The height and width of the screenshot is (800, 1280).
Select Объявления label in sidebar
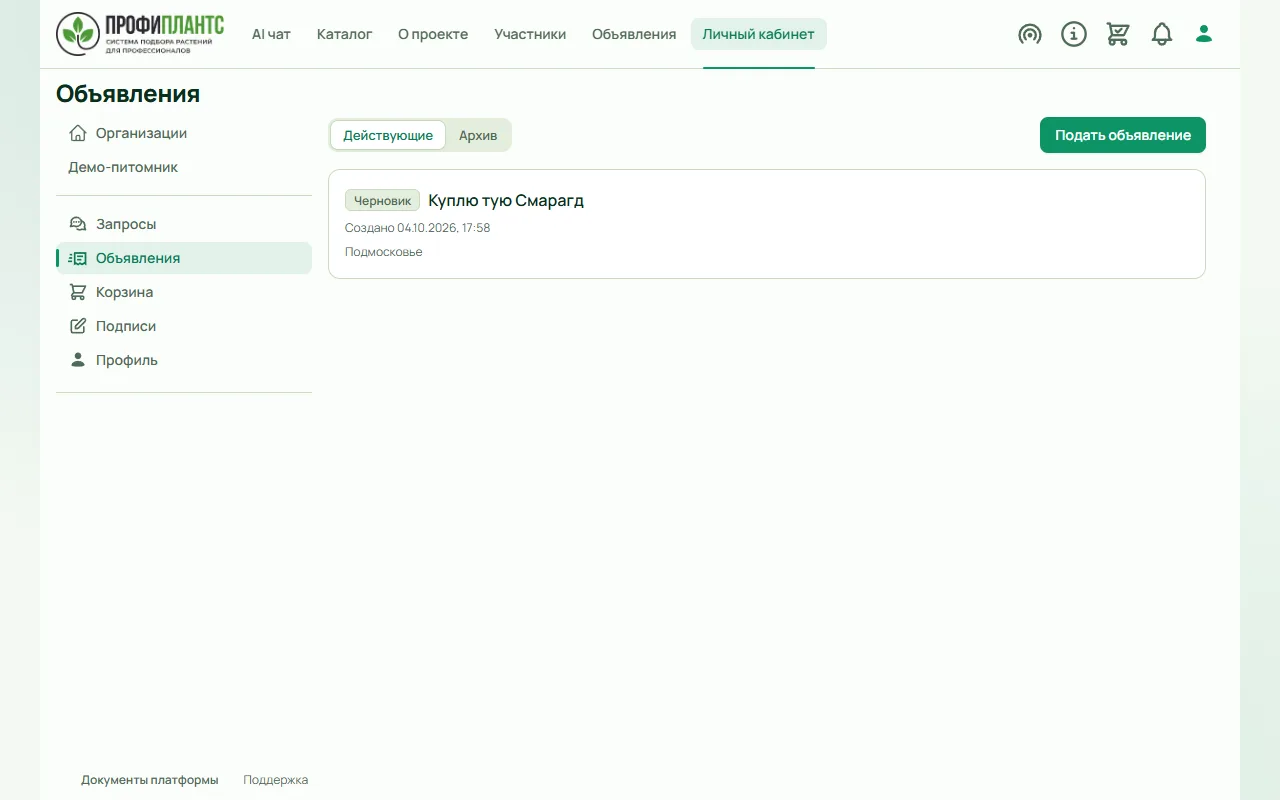coord(138,258)
